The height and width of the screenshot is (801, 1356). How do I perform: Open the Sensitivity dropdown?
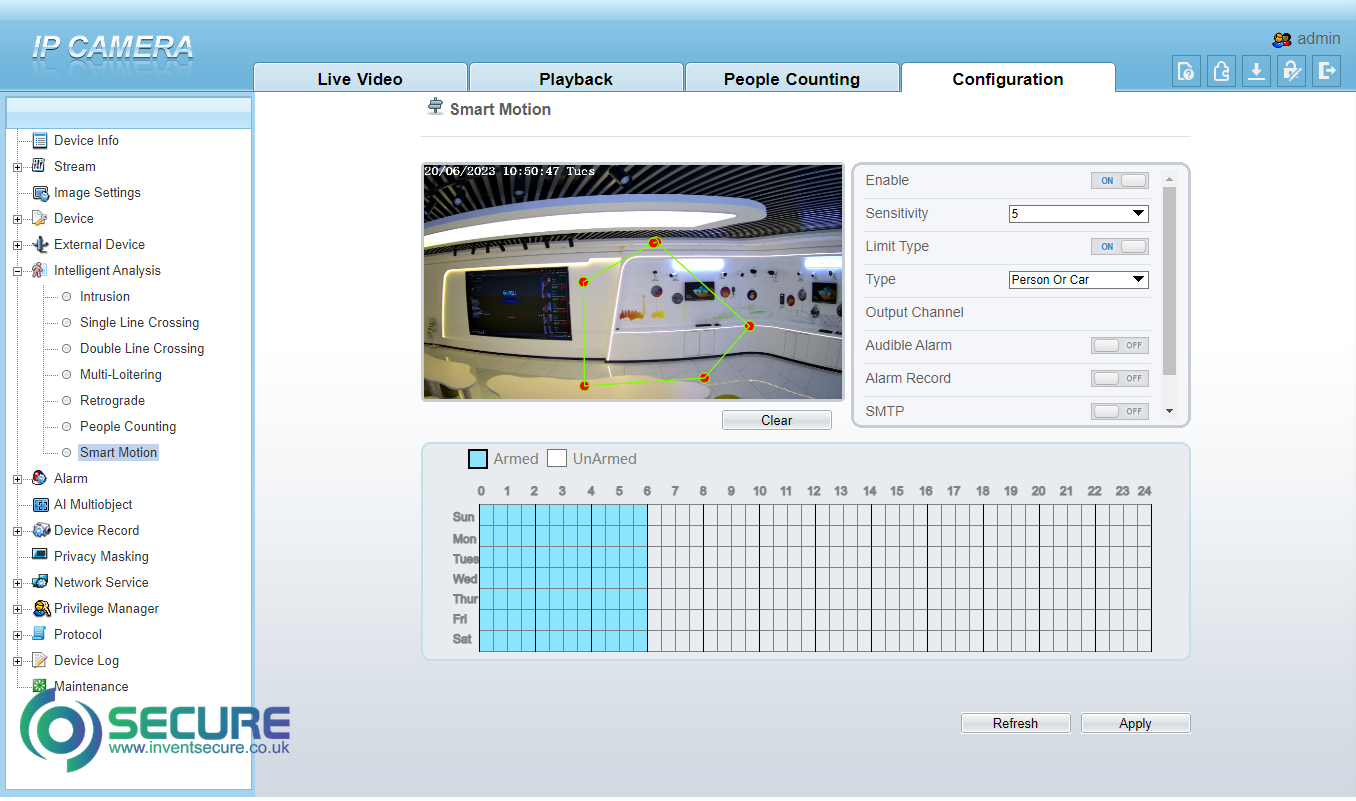pos(1078,214)
